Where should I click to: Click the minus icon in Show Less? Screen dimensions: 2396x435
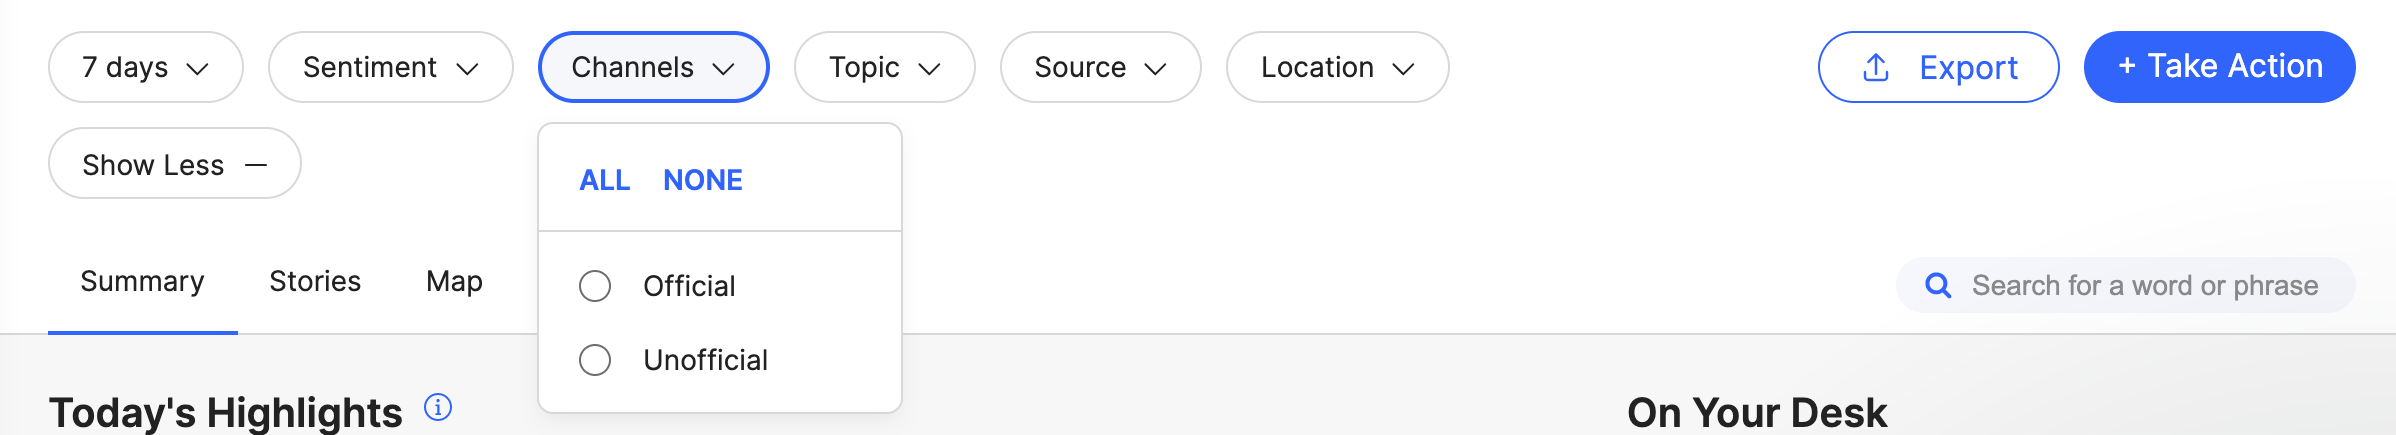click(256, 165)
